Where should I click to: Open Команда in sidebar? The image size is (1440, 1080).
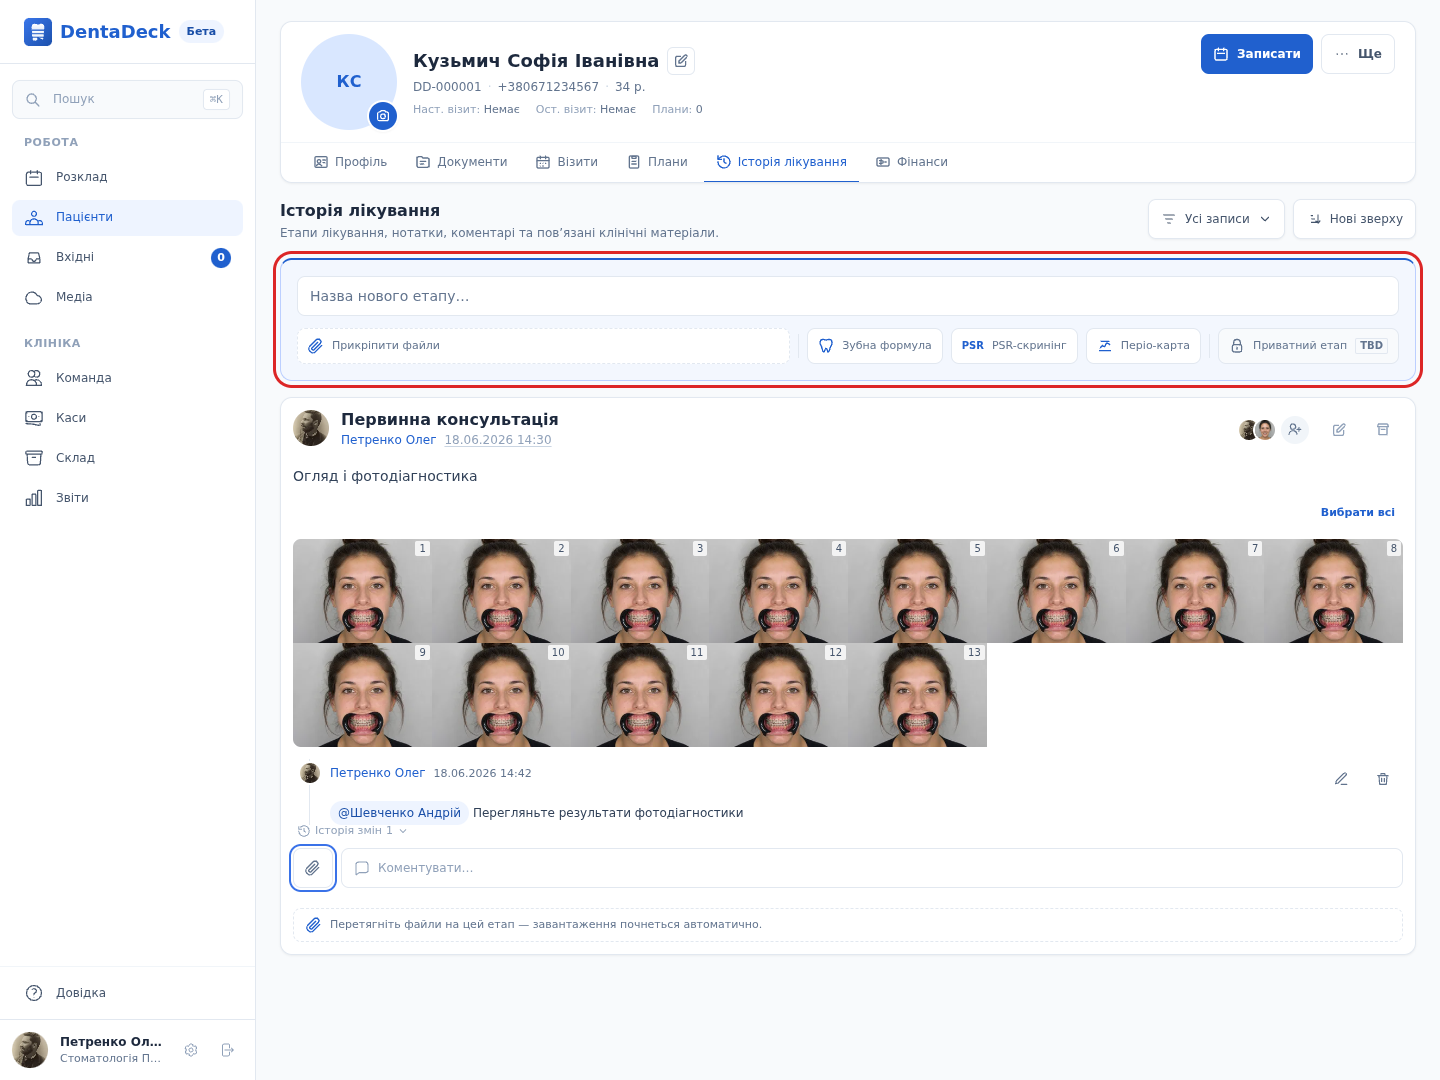click(127, 378)
